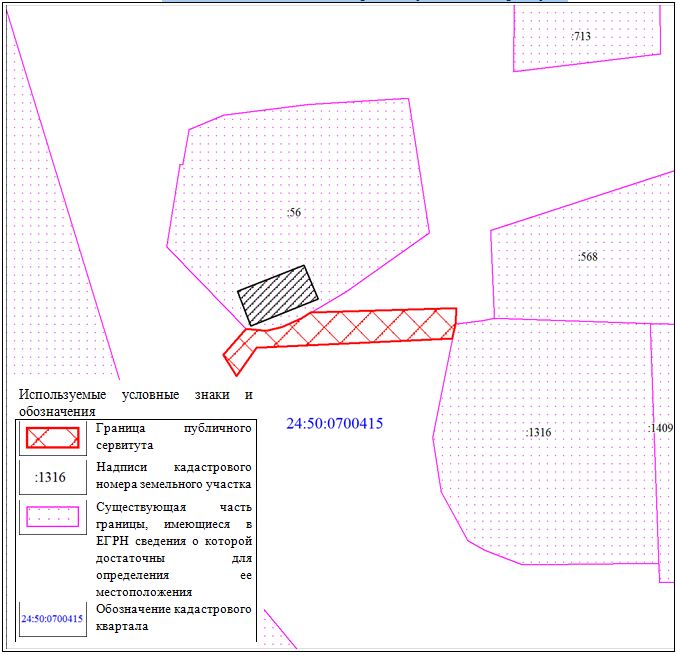The width and height of the screenshot is (677, 655).
Task: Click the legend text "Граница публичного сервитута"
Action: click(172, 436)
